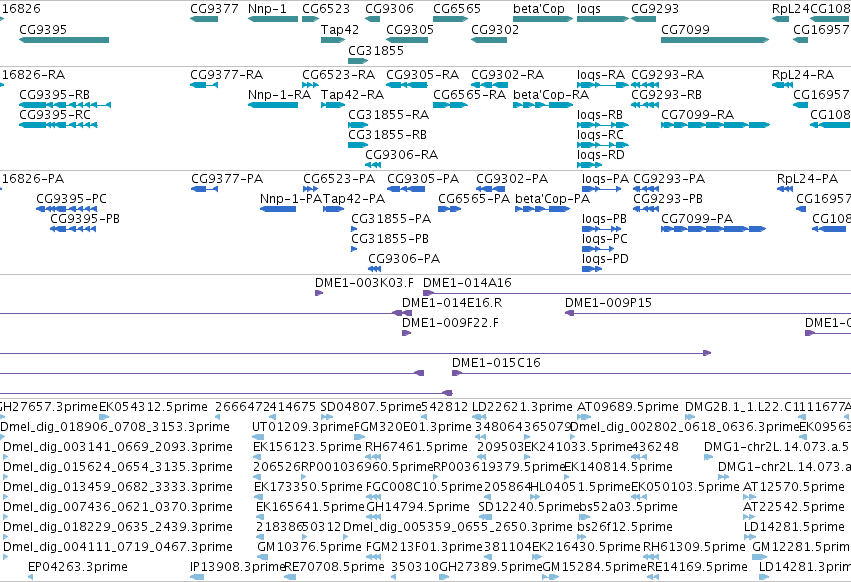Click BAC clone DME1-003K03.F
Viewport: 851px width, 582px height.
click(x=319, y=293)
